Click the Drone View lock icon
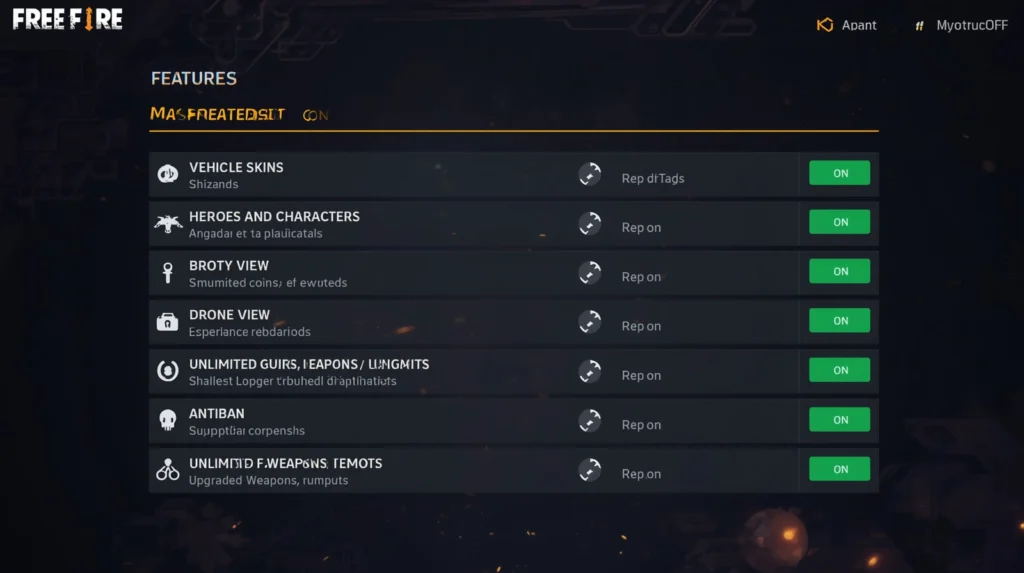Screen dimensions: 1024x573 point(168,322)
